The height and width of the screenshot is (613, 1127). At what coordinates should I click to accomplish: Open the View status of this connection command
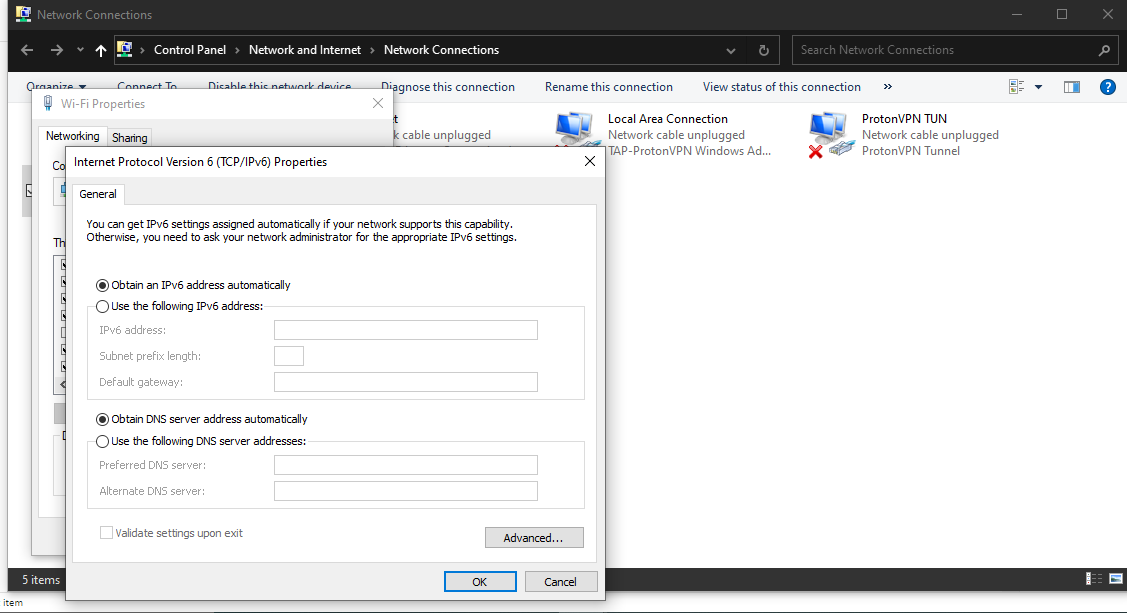point(781,87)
